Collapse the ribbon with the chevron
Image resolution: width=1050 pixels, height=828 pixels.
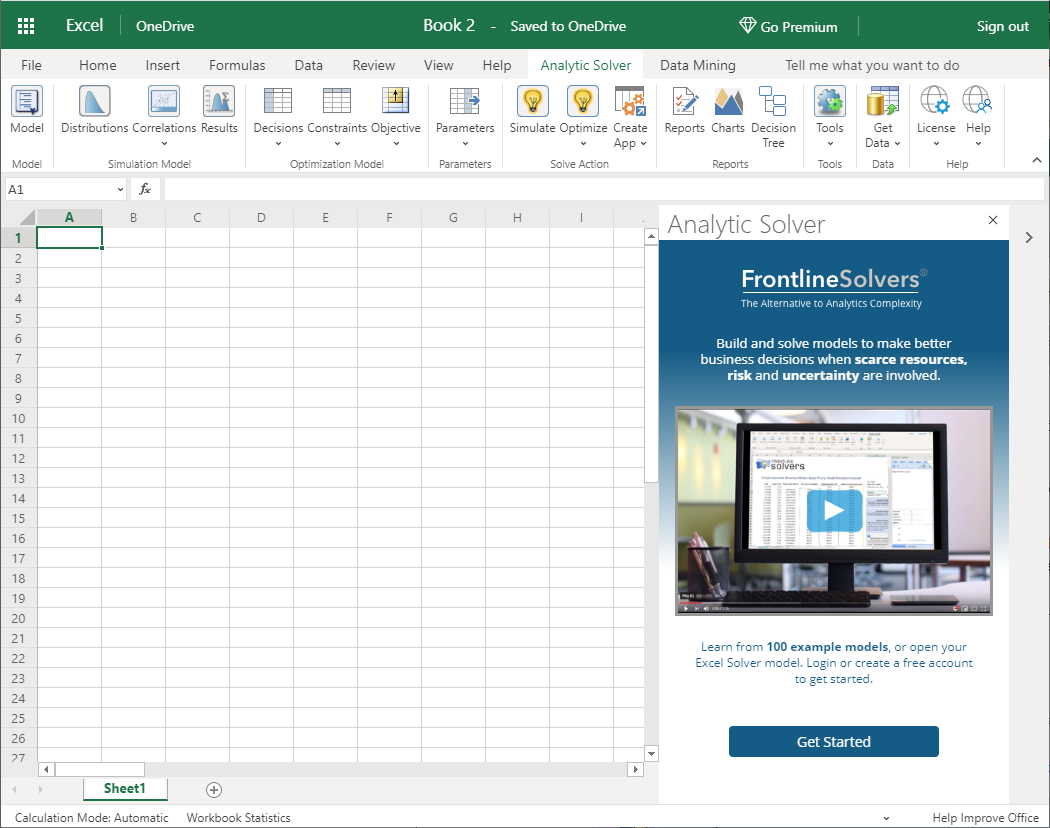coord(1036,160)
